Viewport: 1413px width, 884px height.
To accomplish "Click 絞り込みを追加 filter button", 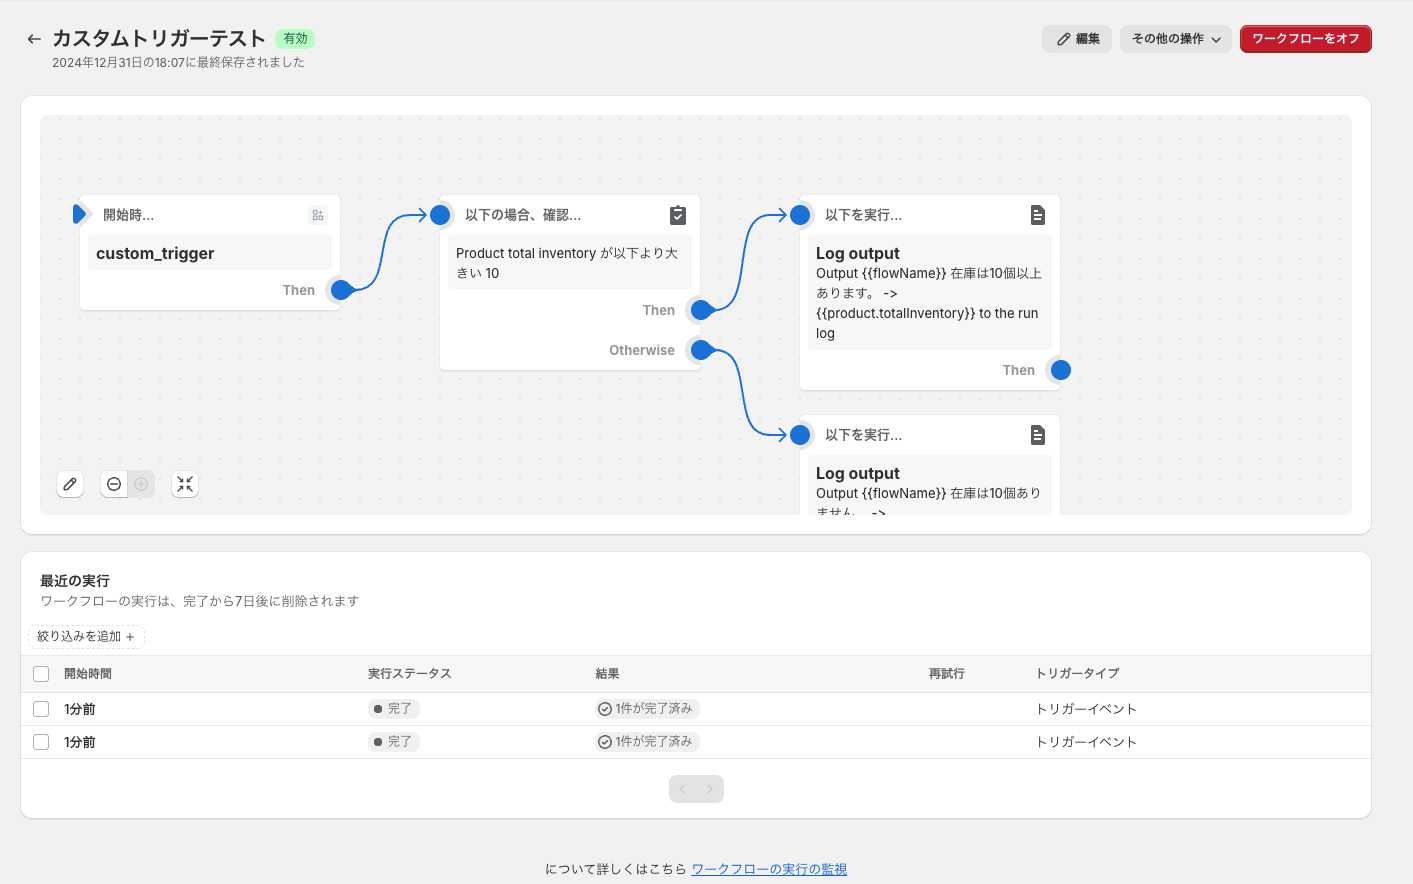I will pyautogui.click(x=86, y=637).
